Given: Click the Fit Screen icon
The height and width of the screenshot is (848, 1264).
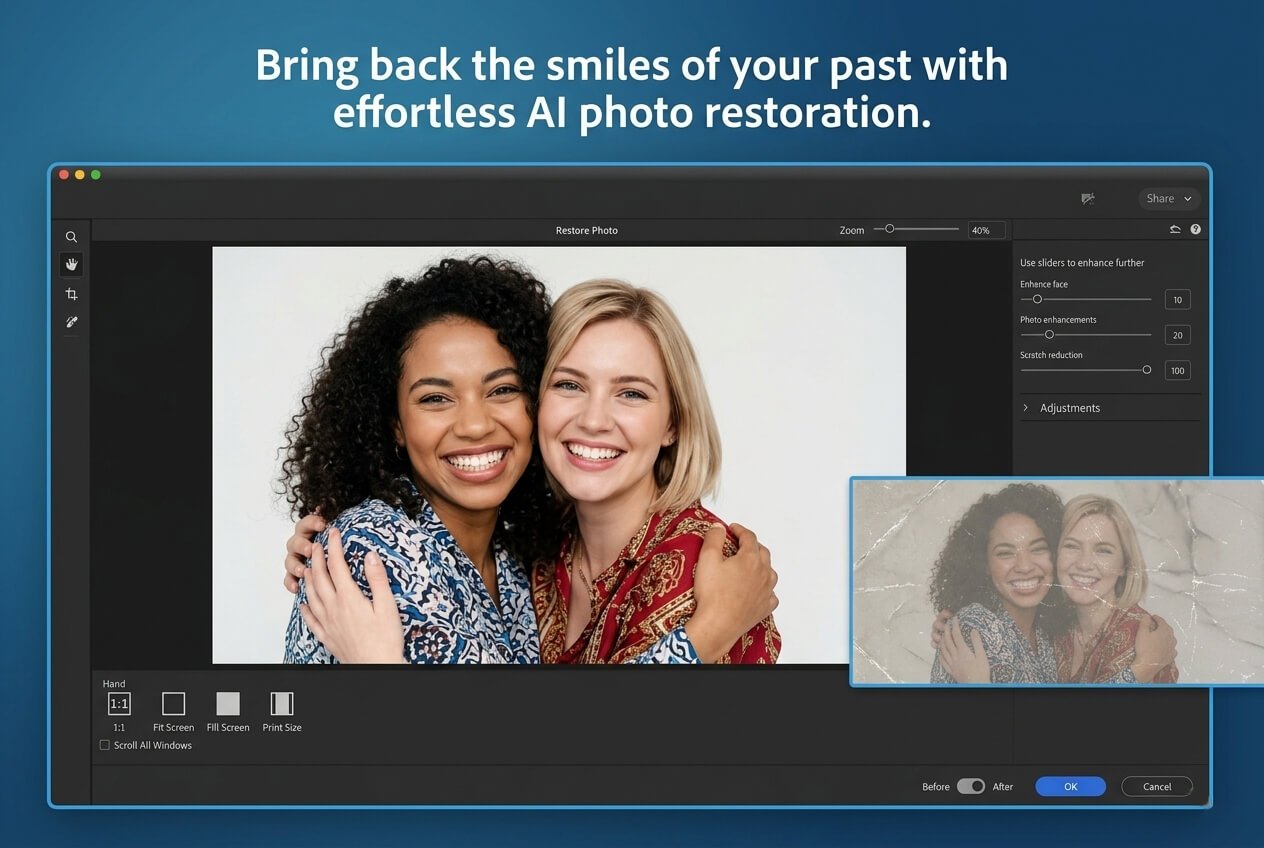Looking at the screenshot, I should pyautogui.click(x=173, y=703).
